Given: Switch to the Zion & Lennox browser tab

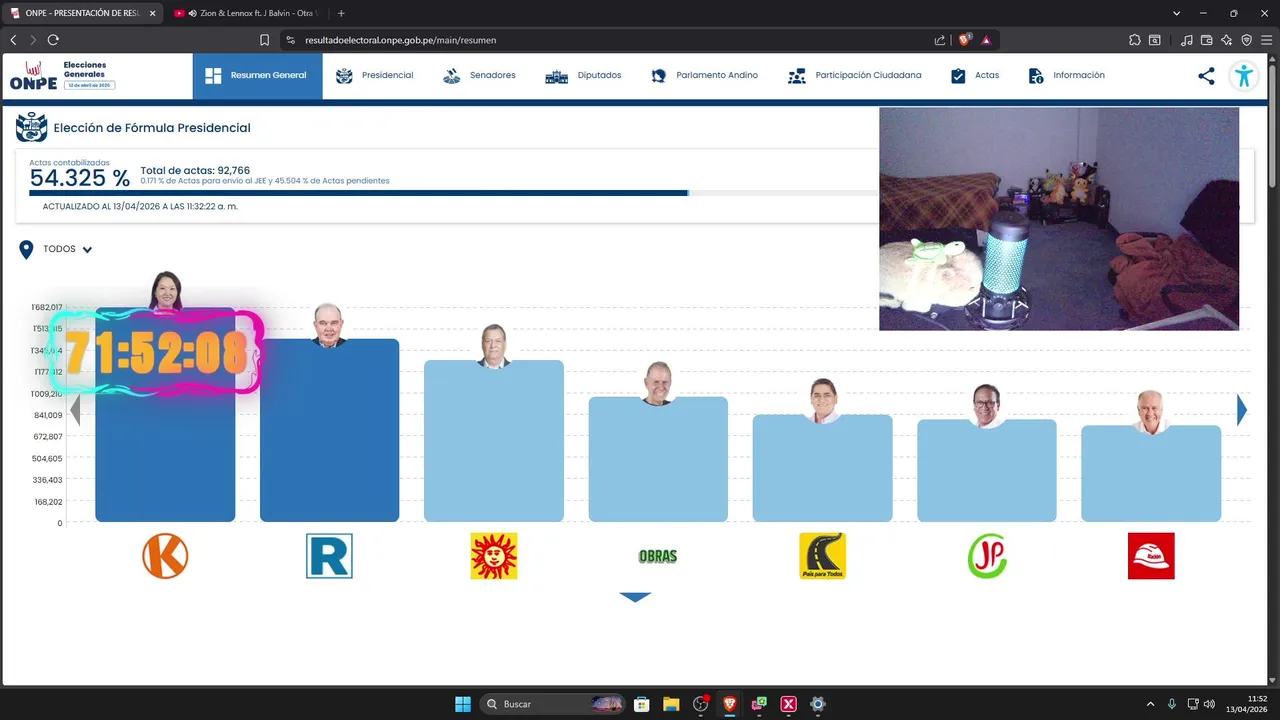Looking at the screenshot, I should (x=245, y=13).
